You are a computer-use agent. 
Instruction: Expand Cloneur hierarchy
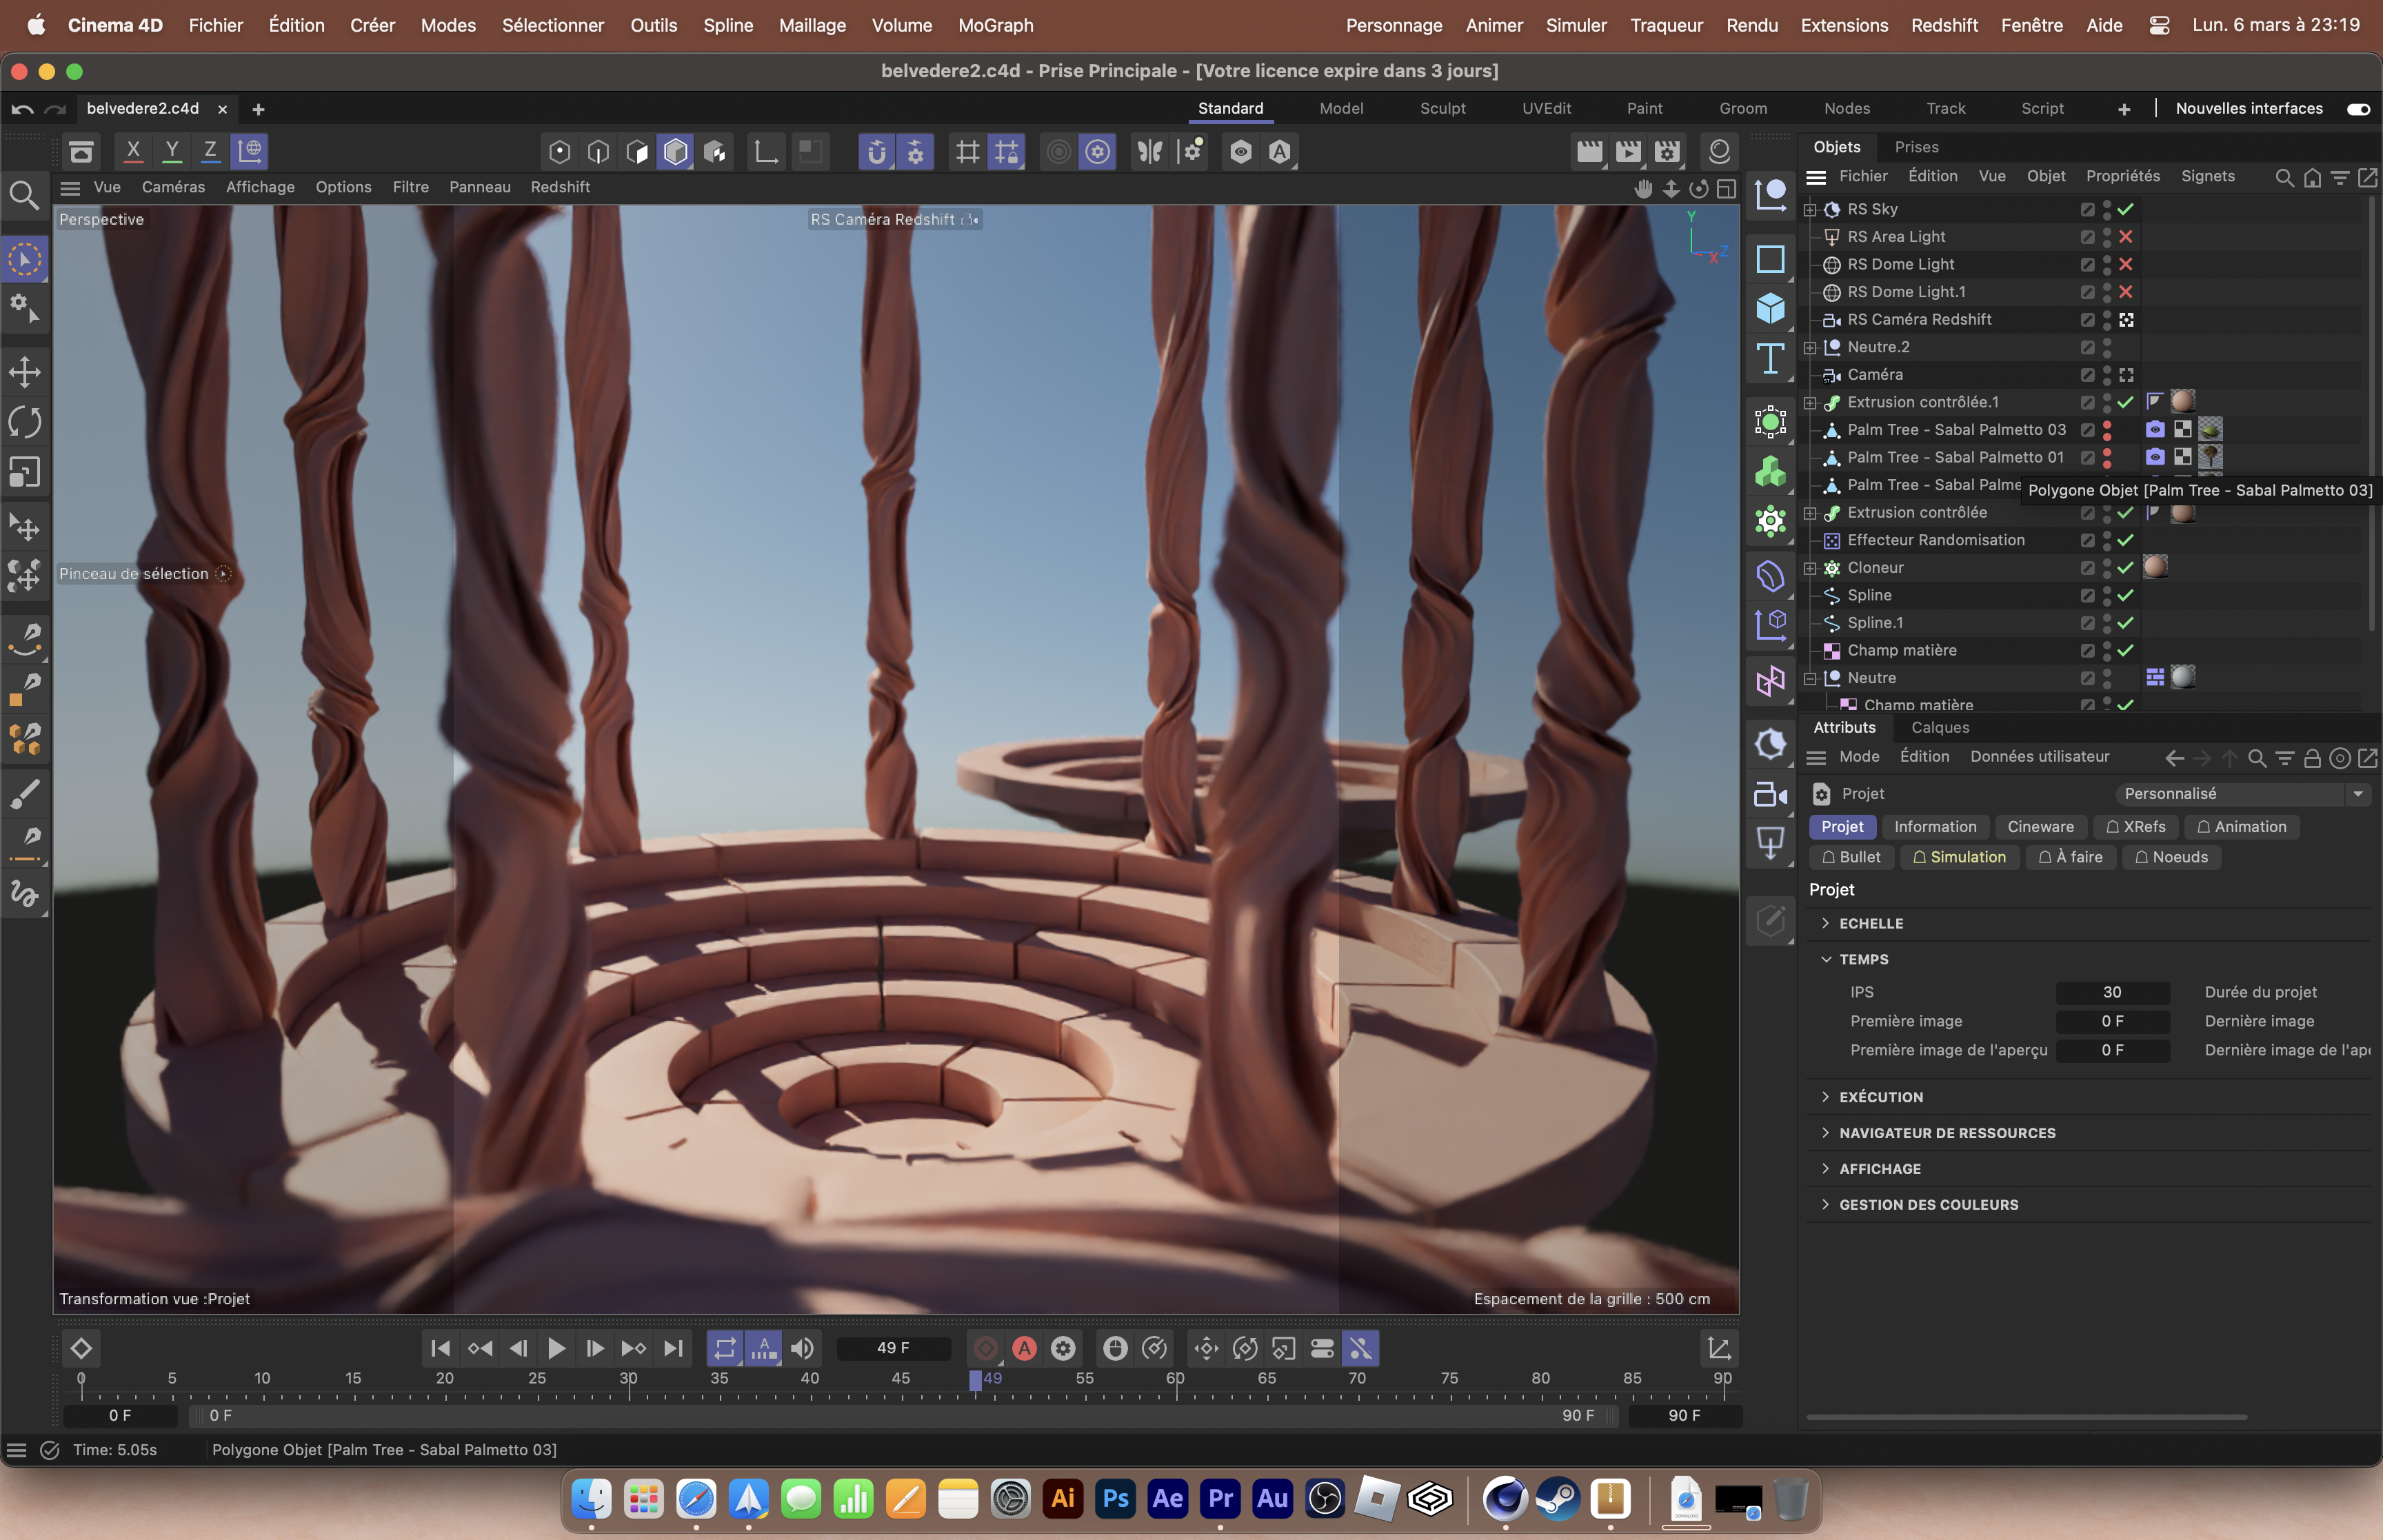click(1810, 568)
